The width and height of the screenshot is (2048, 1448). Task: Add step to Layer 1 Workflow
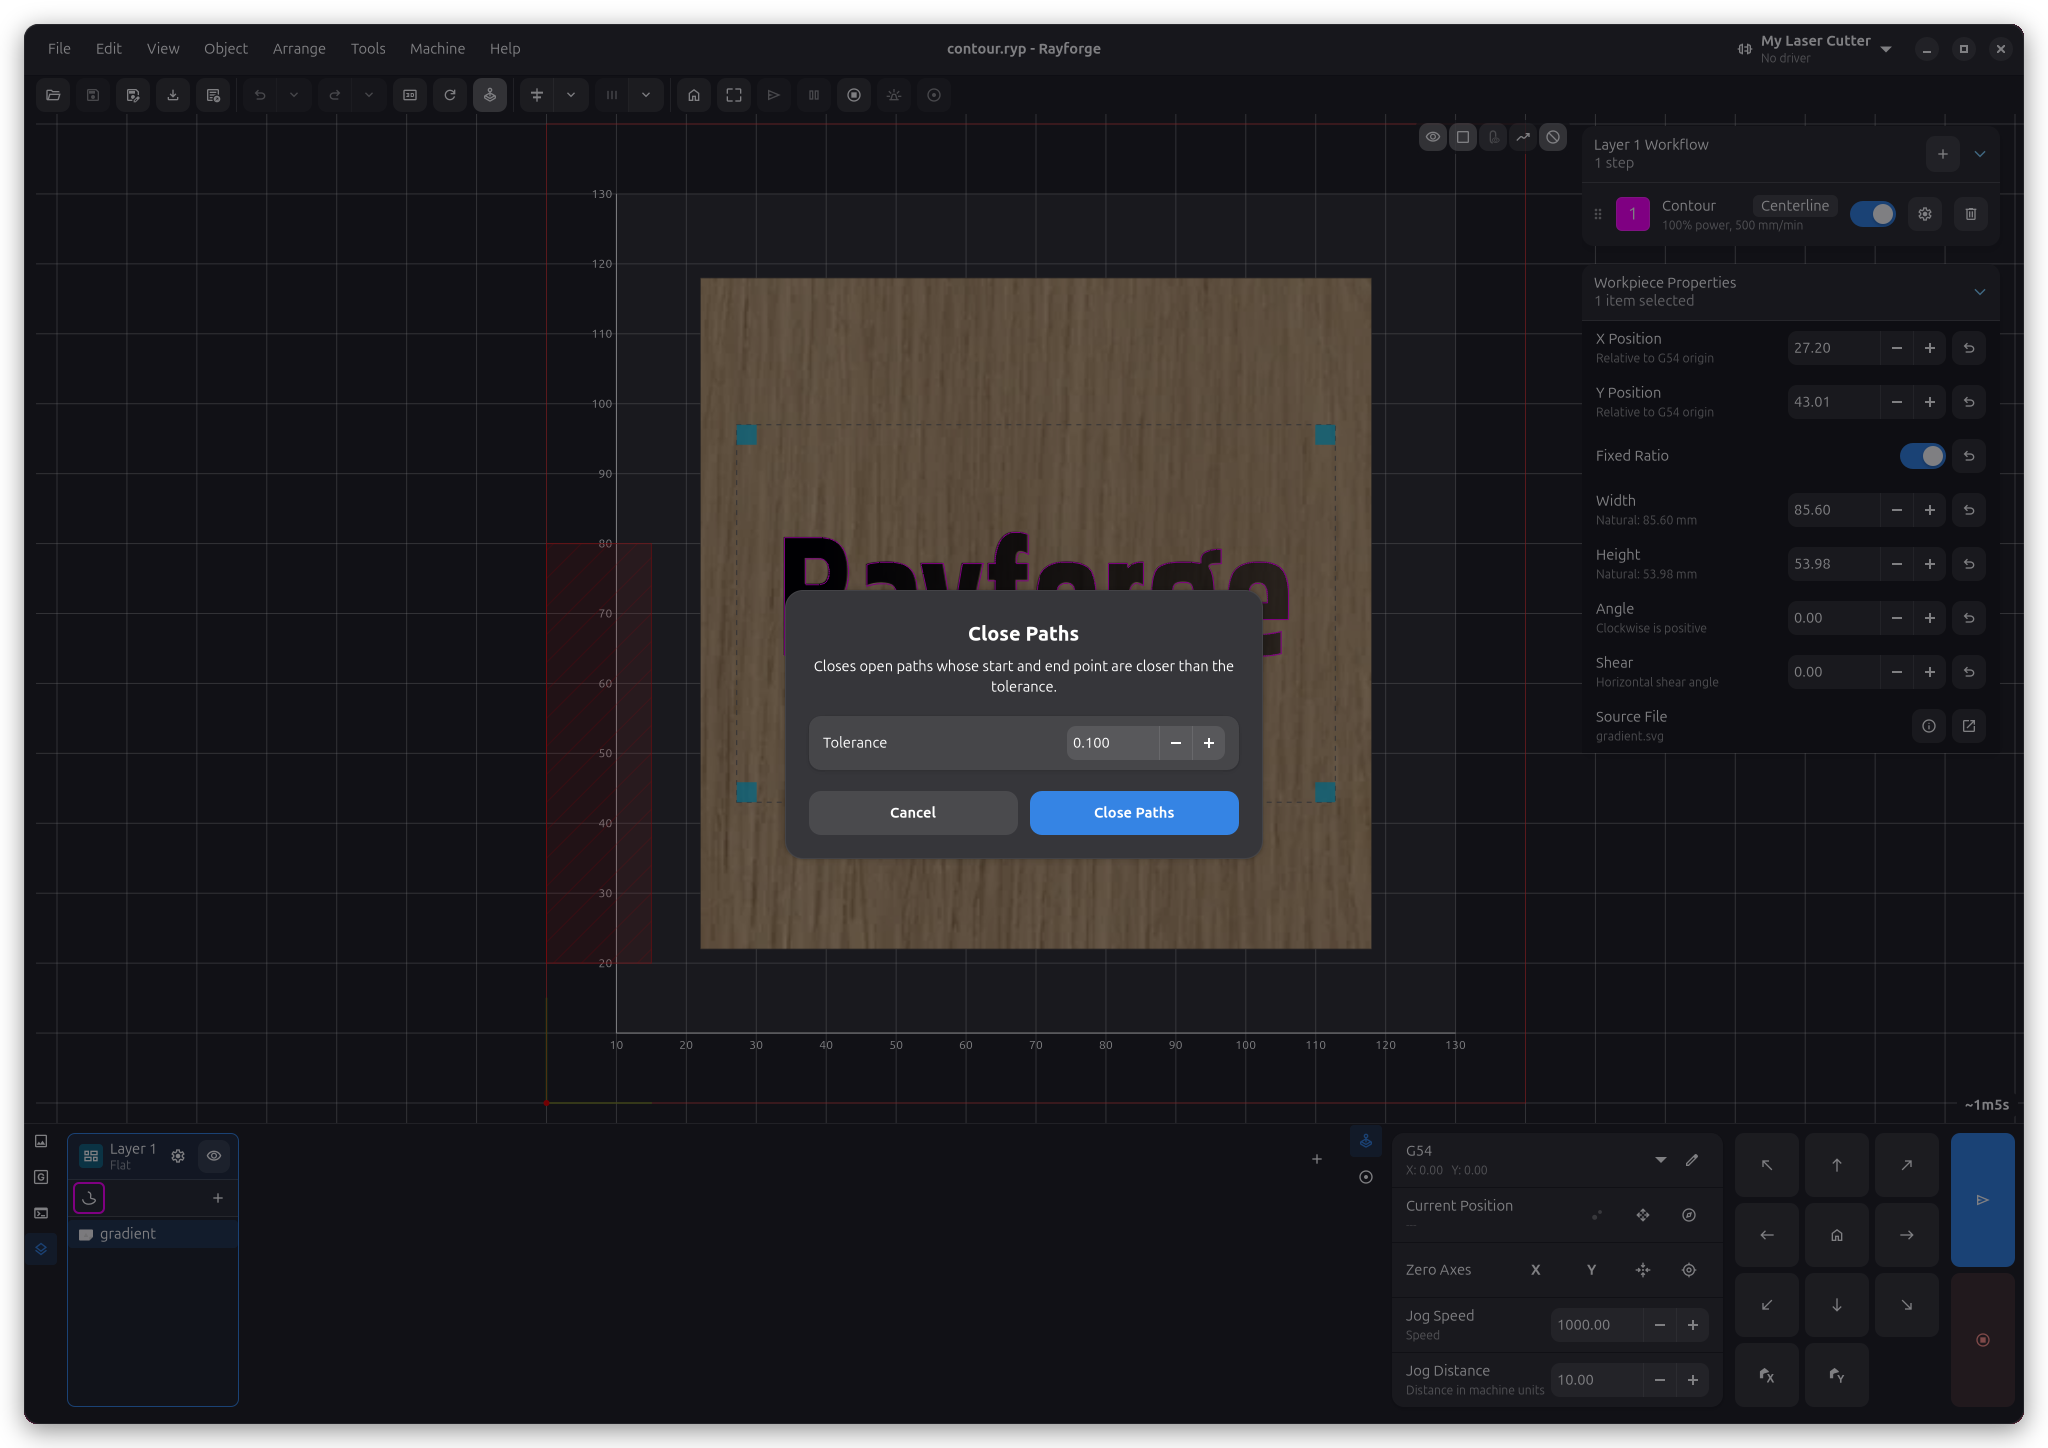(1943, 154)
